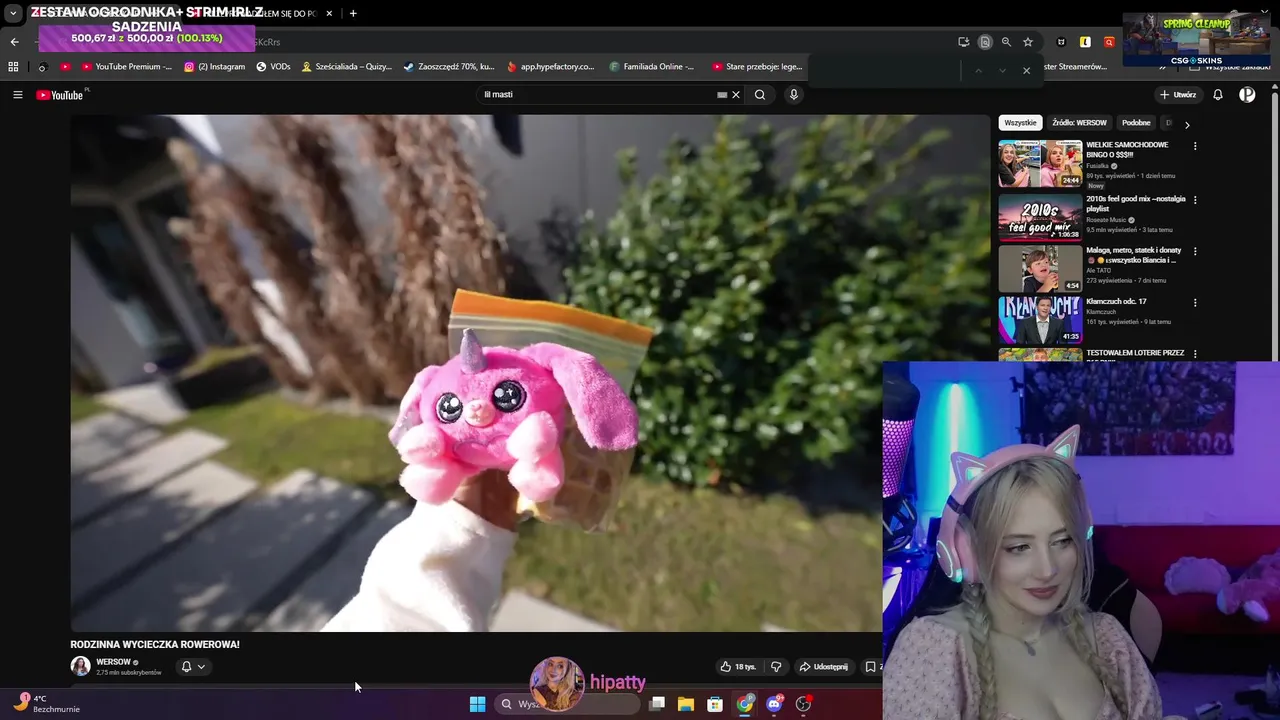
Task: Jump to next find result arrow
Action: tap(1002, 70)
